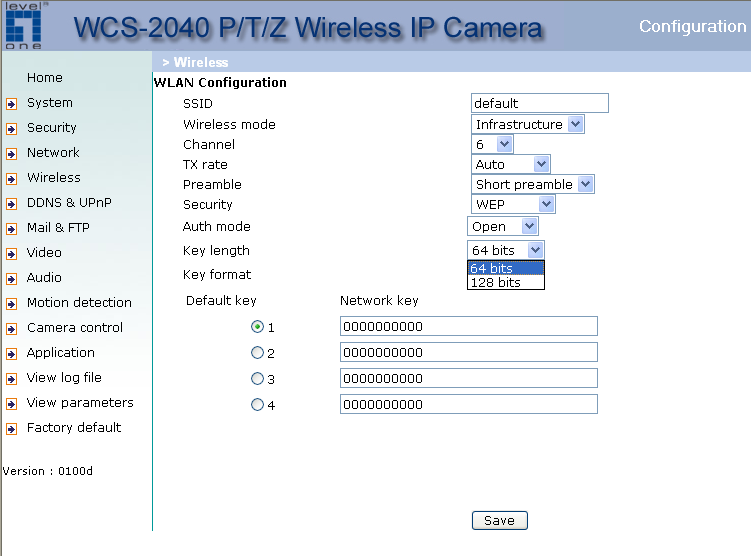Choose 128 bits from key length list
Viewport: 751px width, 556px height.
[x=506, y=283]
